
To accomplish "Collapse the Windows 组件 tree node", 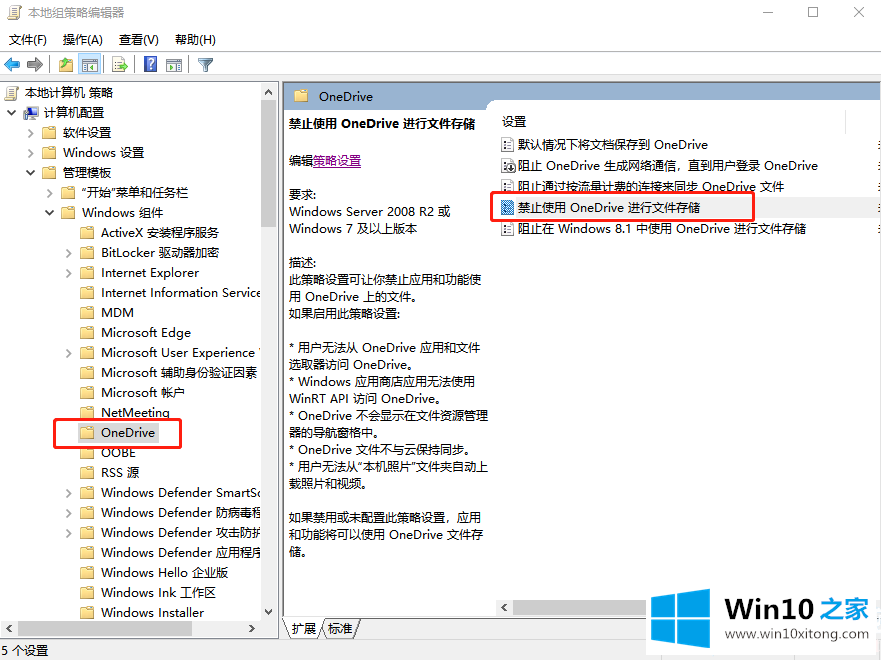I will coord(49,213).
